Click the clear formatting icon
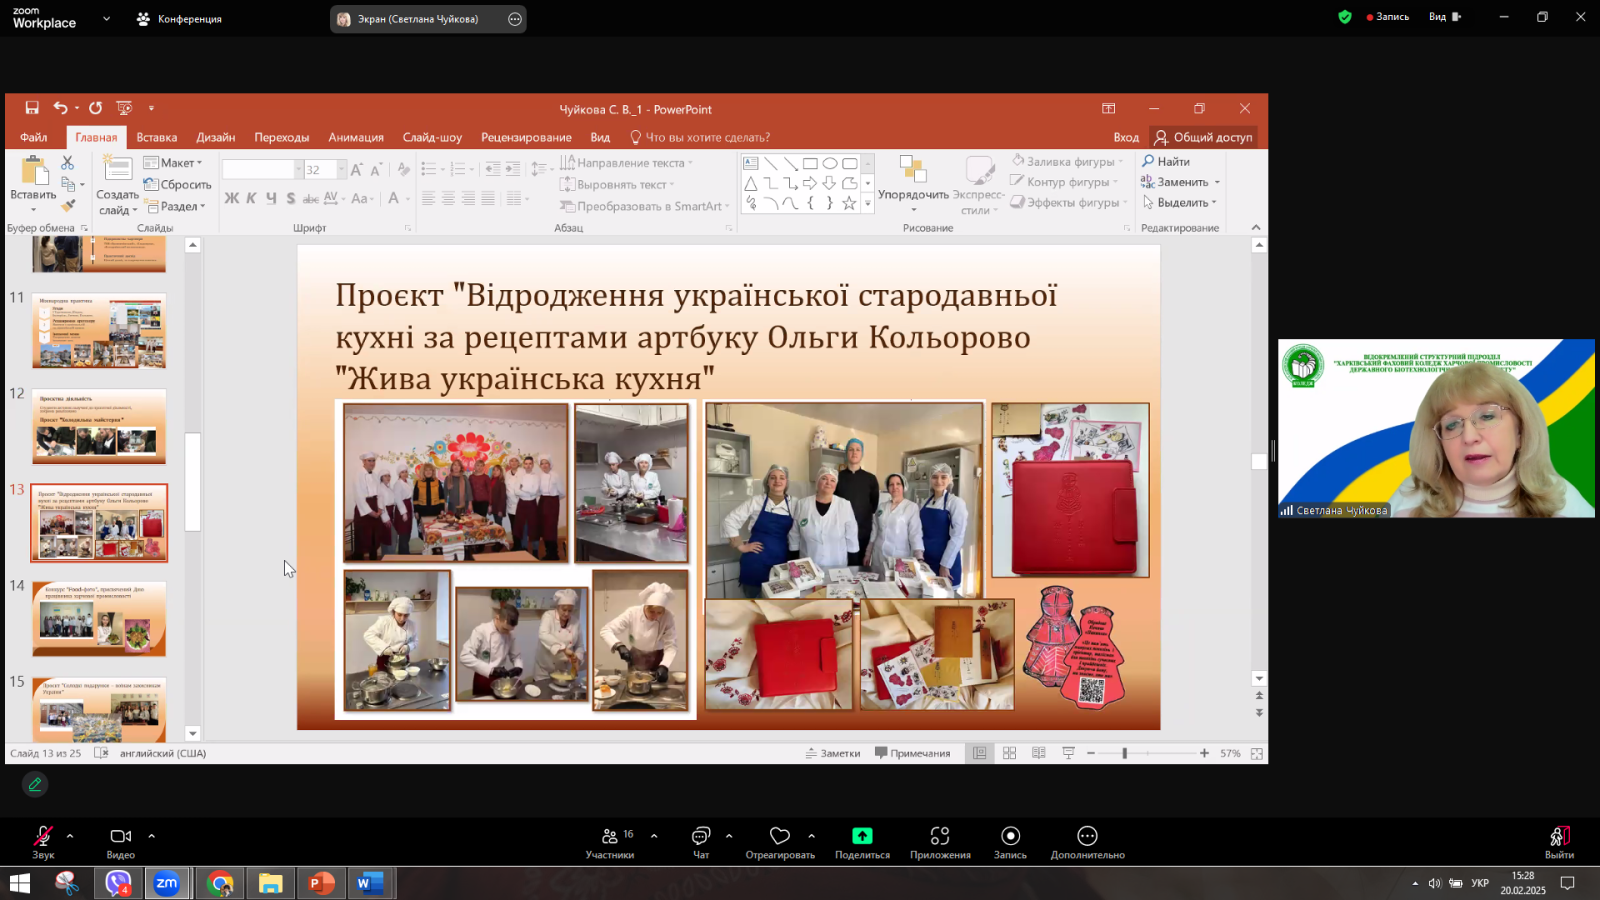 click(403, 170)
